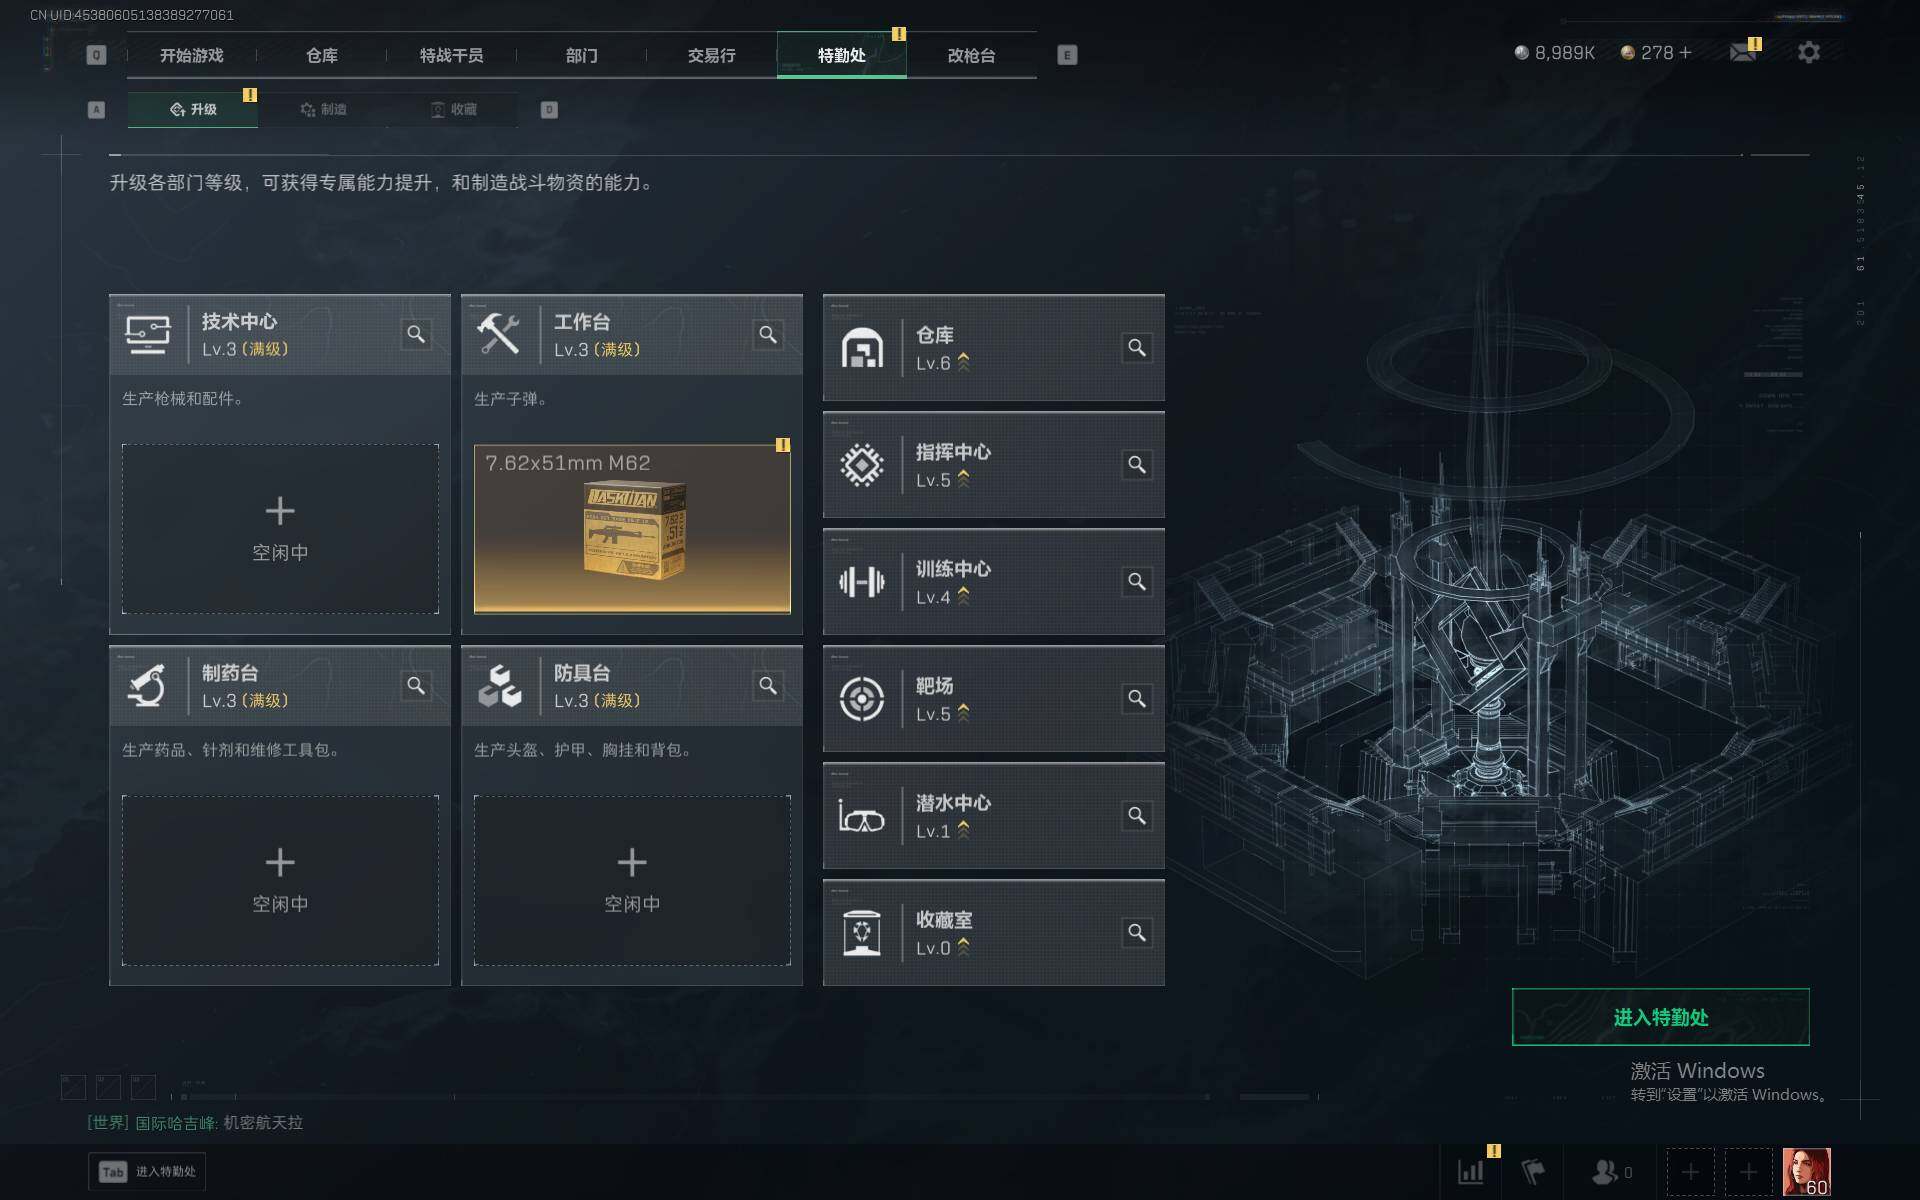Screen dimensions: 1920x1200
Task: Switch to the 制造 sub-tab
Action: (323, 109)
